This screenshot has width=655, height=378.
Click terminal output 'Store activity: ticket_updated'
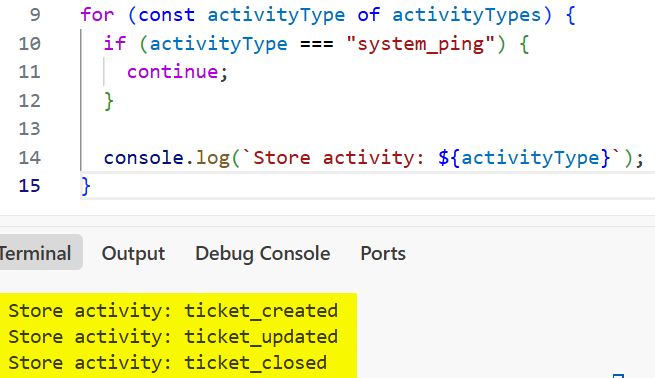173,337
